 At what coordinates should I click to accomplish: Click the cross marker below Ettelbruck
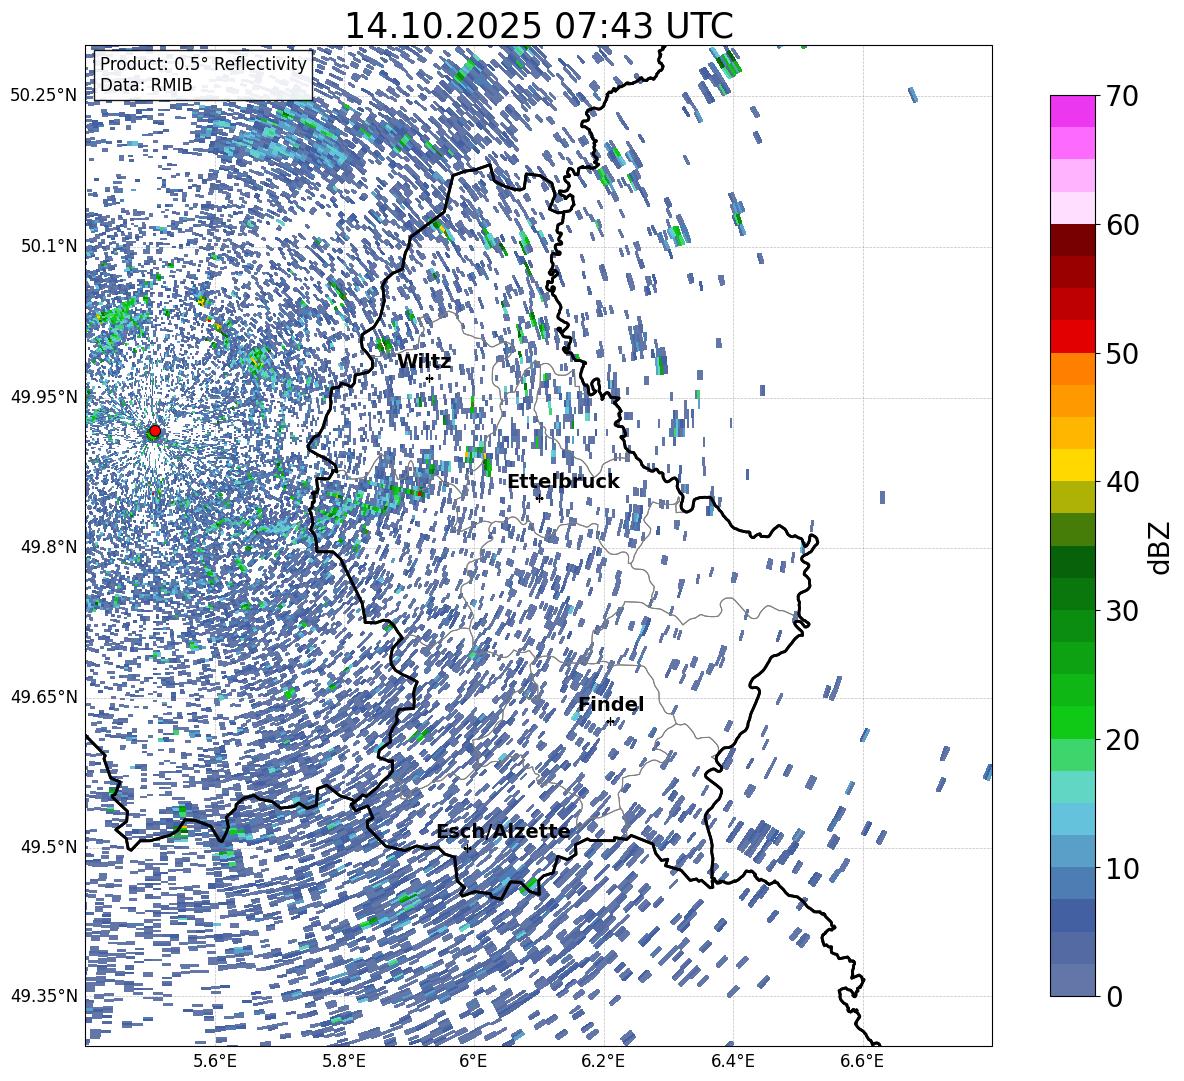(539, 498)
